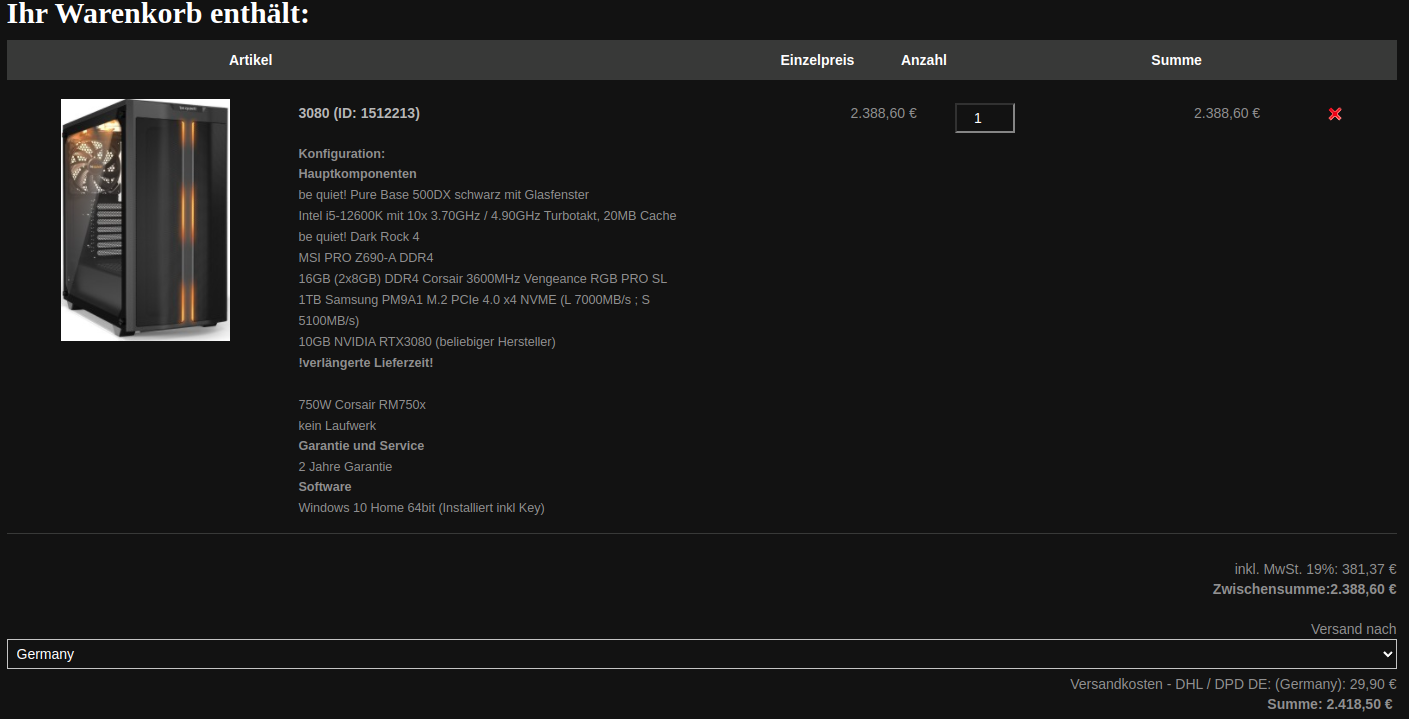This screenshot has width=1409, height=719.
Task: Click the Ihr Warenkorb enthält heading
Action: coord(158,15)
